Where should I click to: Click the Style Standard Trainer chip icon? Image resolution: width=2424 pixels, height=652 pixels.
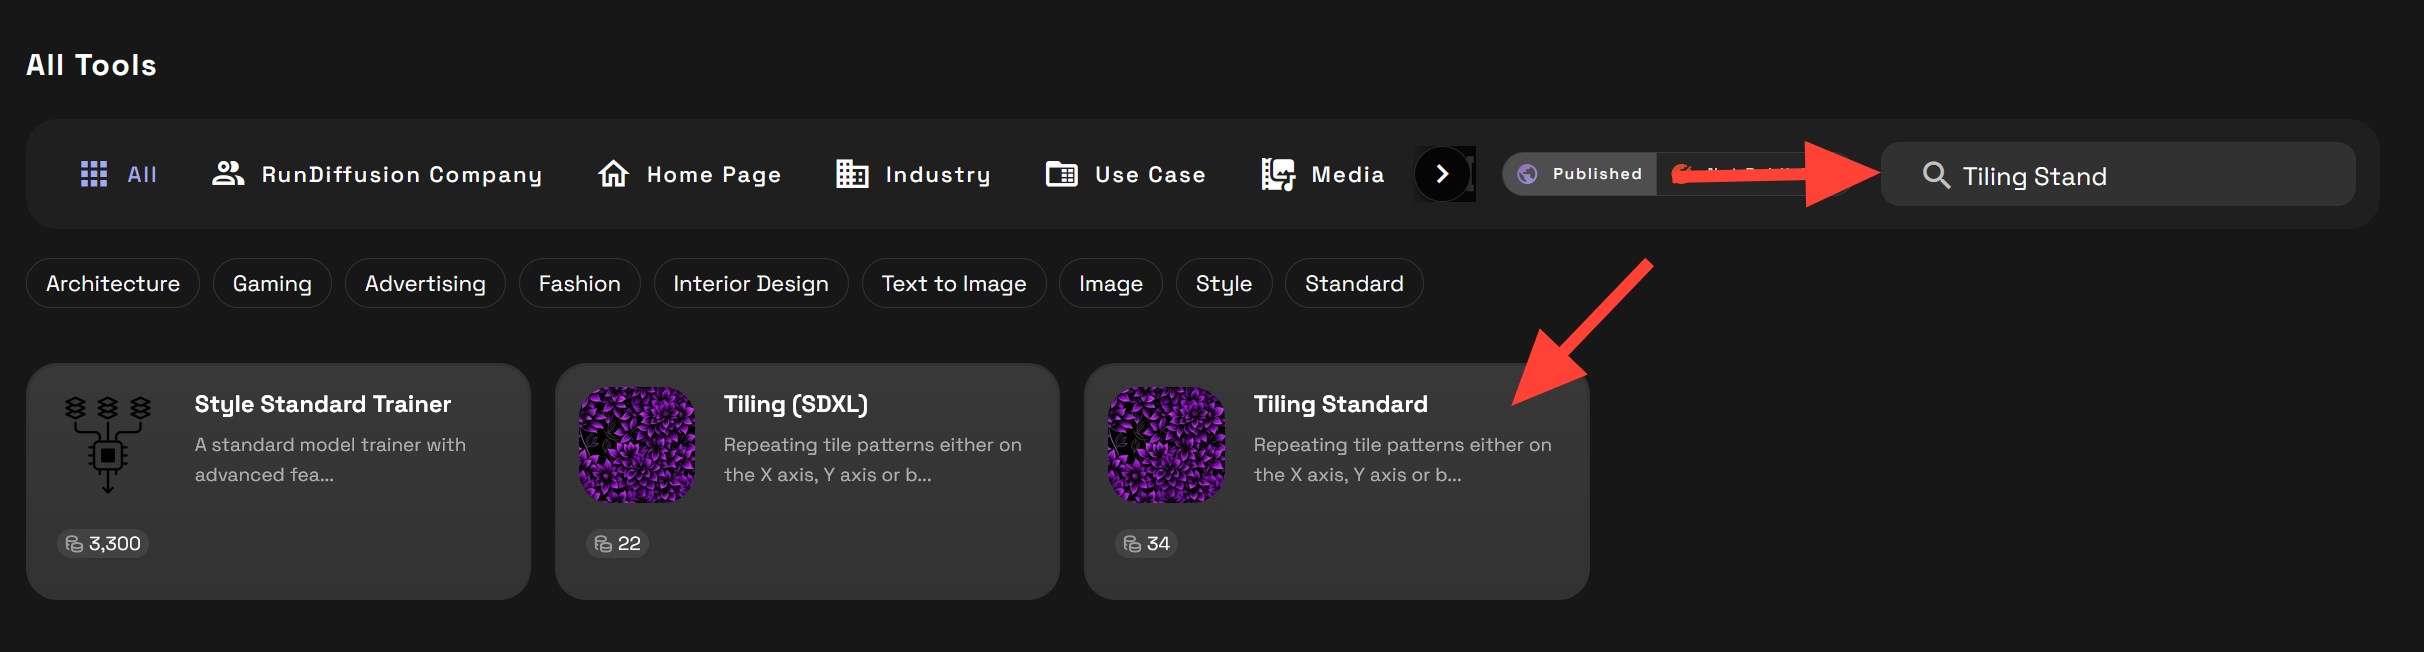point(108,445)
